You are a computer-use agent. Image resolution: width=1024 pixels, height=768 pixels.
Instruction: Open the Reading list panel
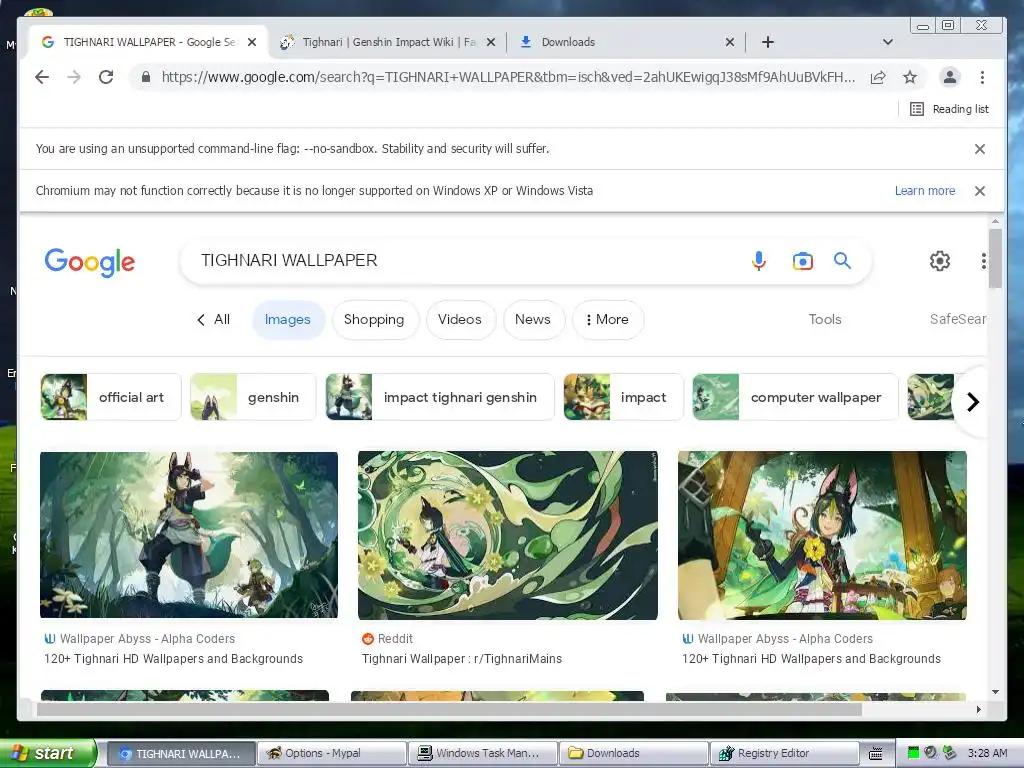pos(950,109)
